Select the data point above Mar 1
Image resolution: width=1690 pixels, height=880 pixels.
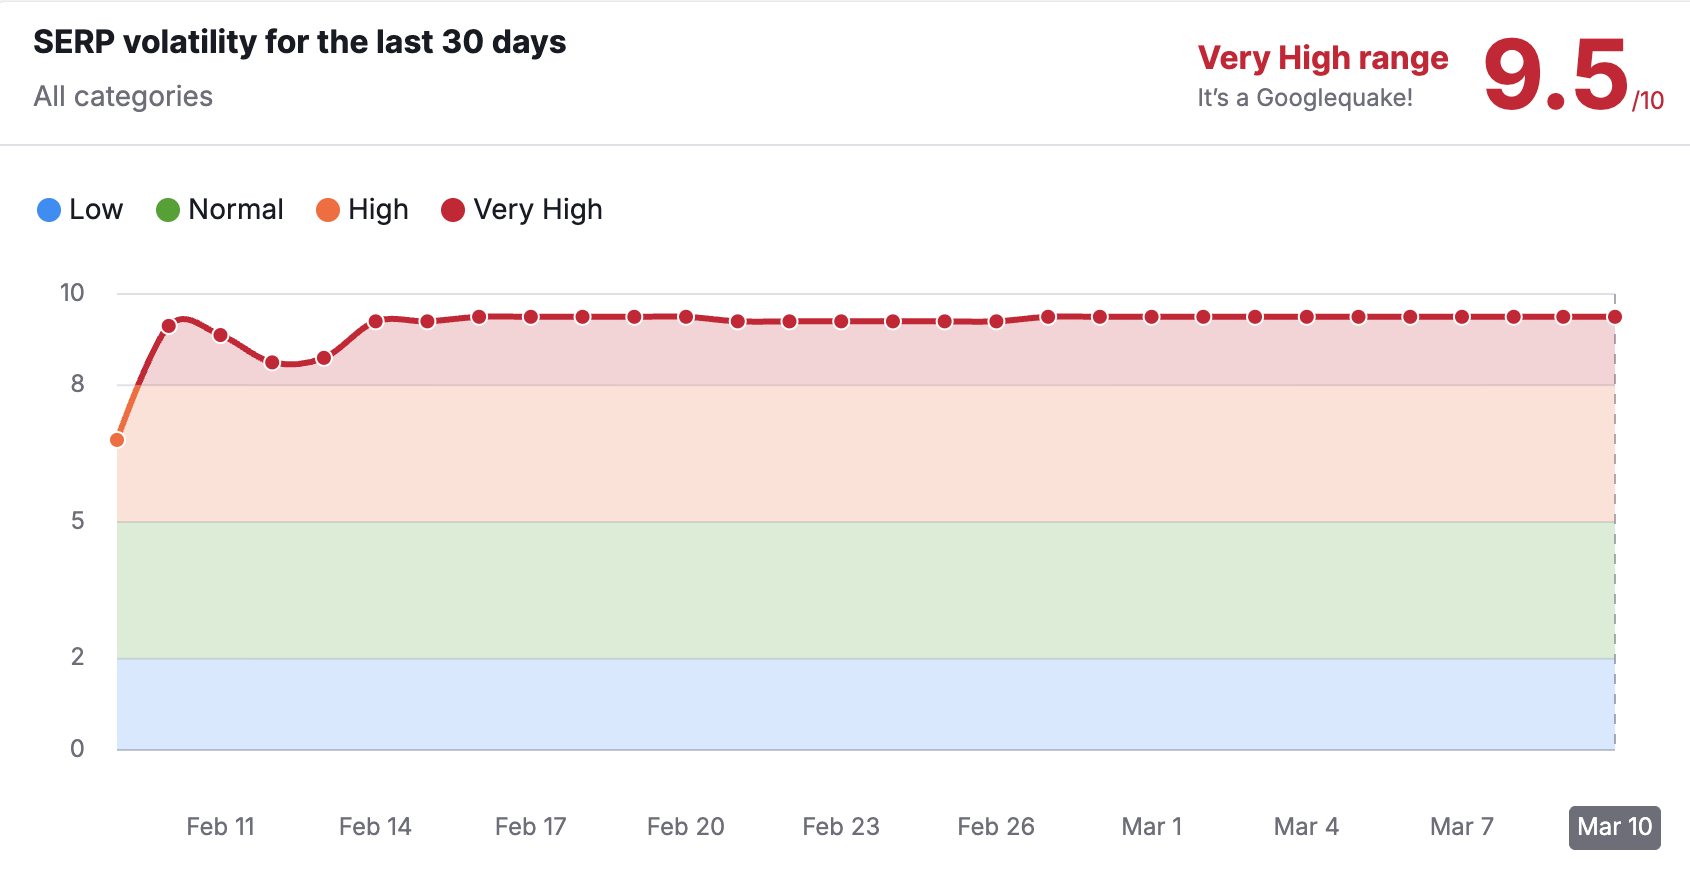pos(1152,317)
